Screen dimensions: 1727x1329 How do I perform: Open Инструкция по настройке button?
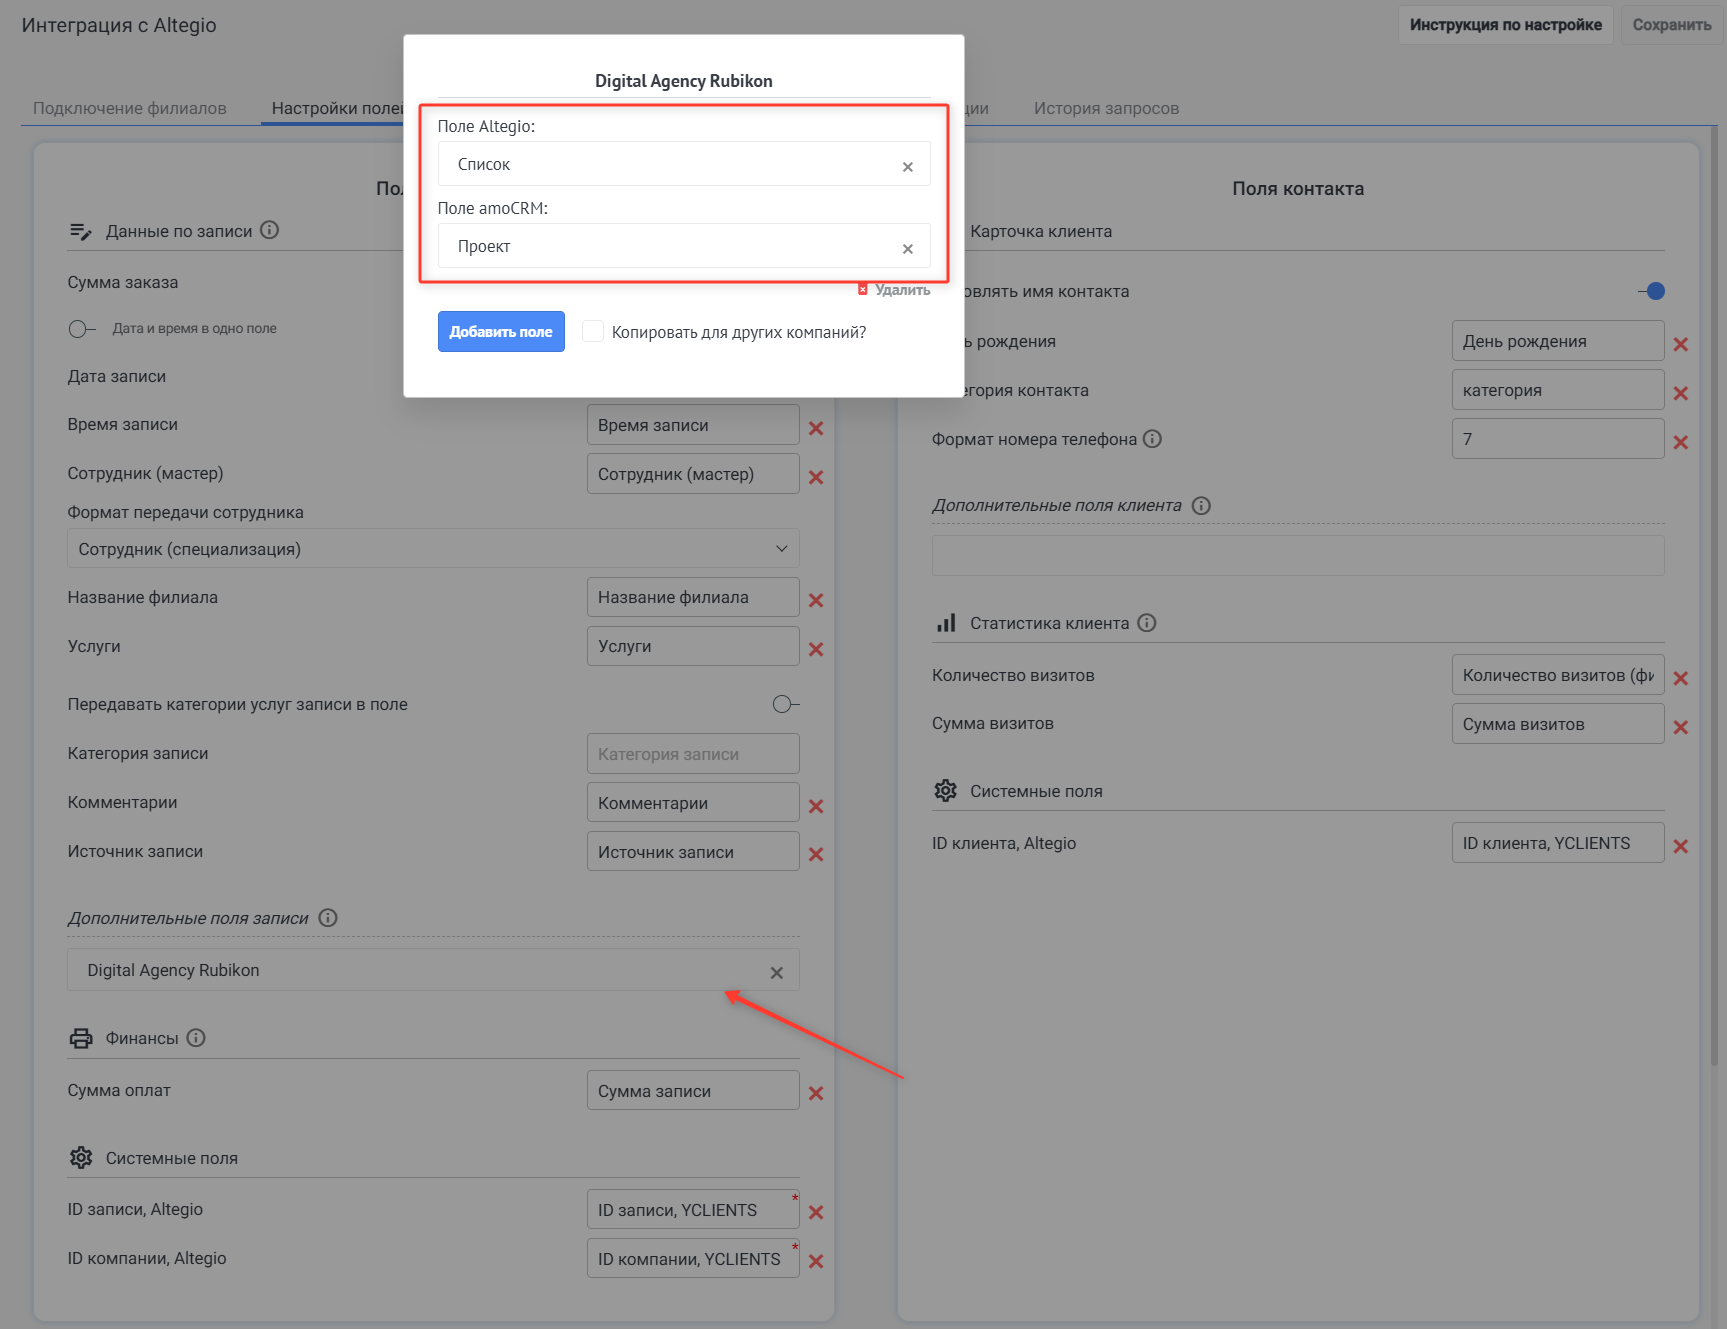(1505, 24)
